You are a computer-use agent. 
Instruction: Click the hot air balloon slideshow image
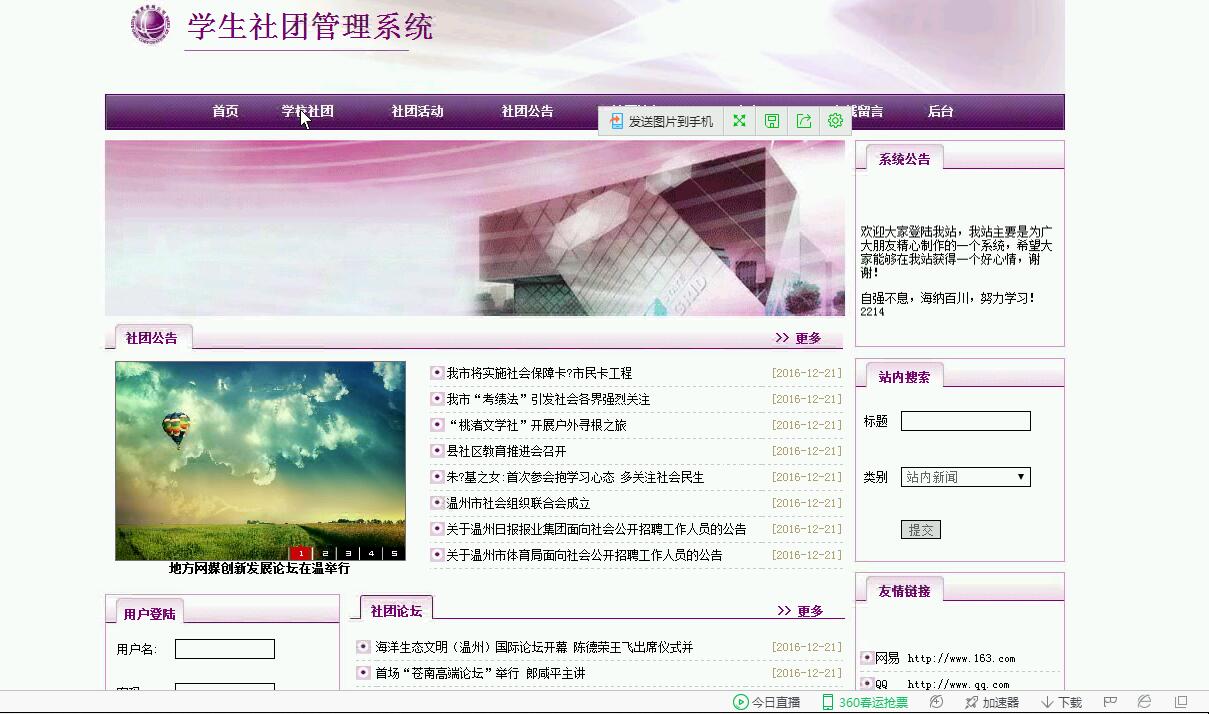tap(260, 461)
